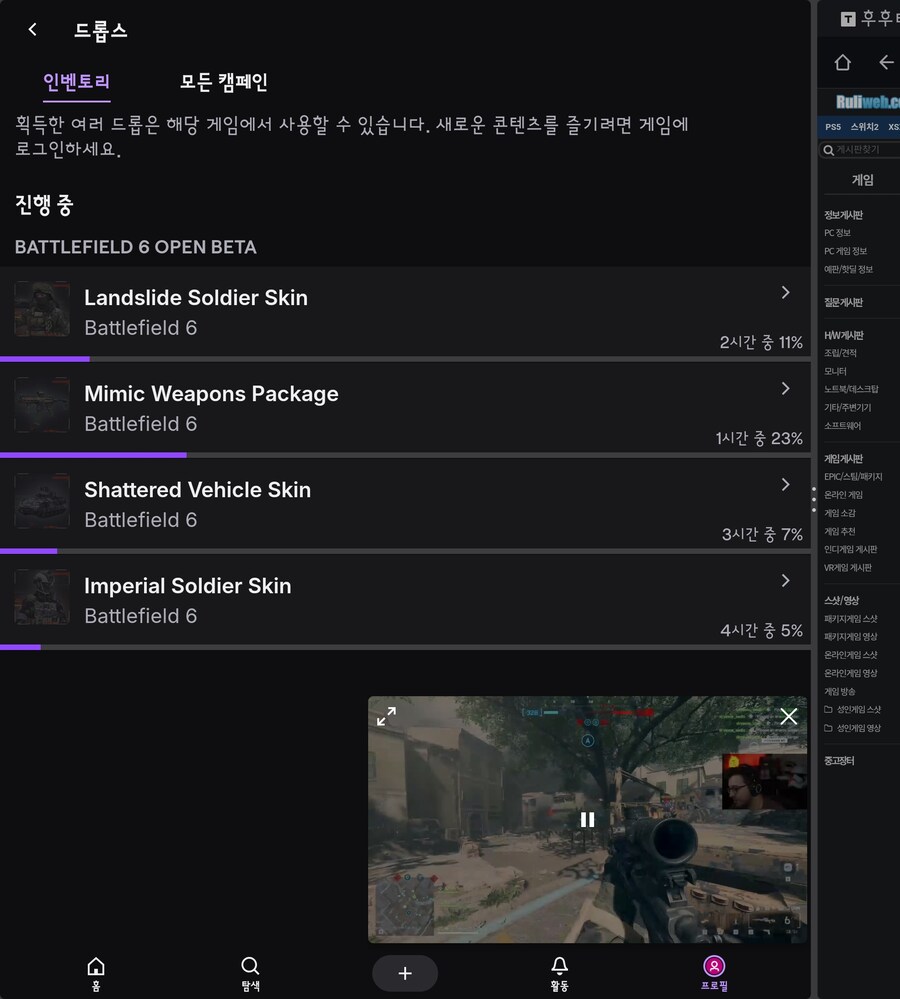
Task: Close the floating mini video player
Action: pyautogui.click(x=788, y=716)
